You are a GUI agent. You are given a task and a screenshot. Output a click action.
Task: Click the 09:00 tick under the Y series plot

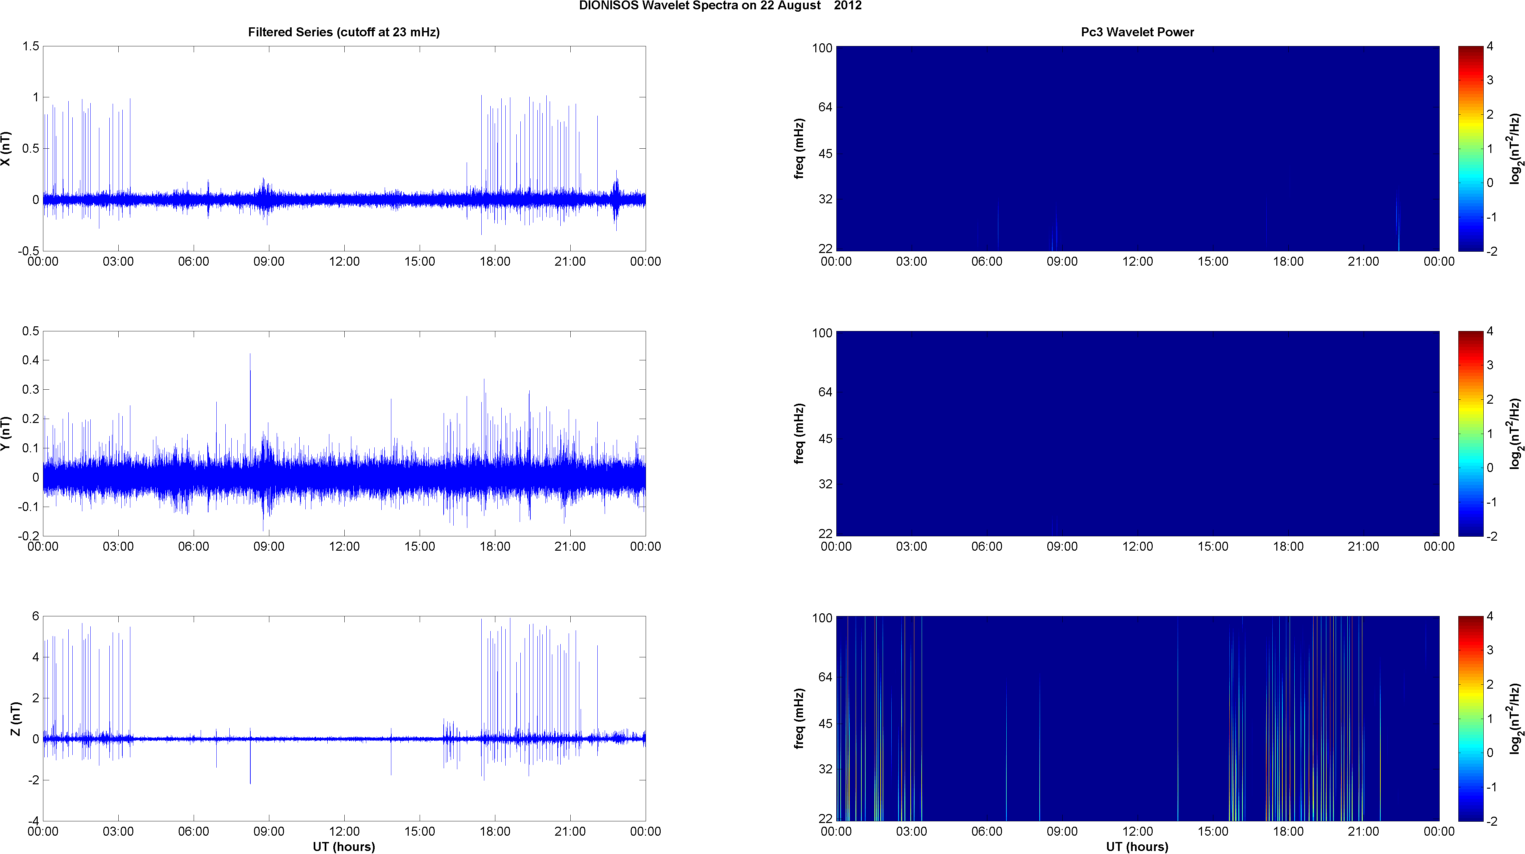269,547
